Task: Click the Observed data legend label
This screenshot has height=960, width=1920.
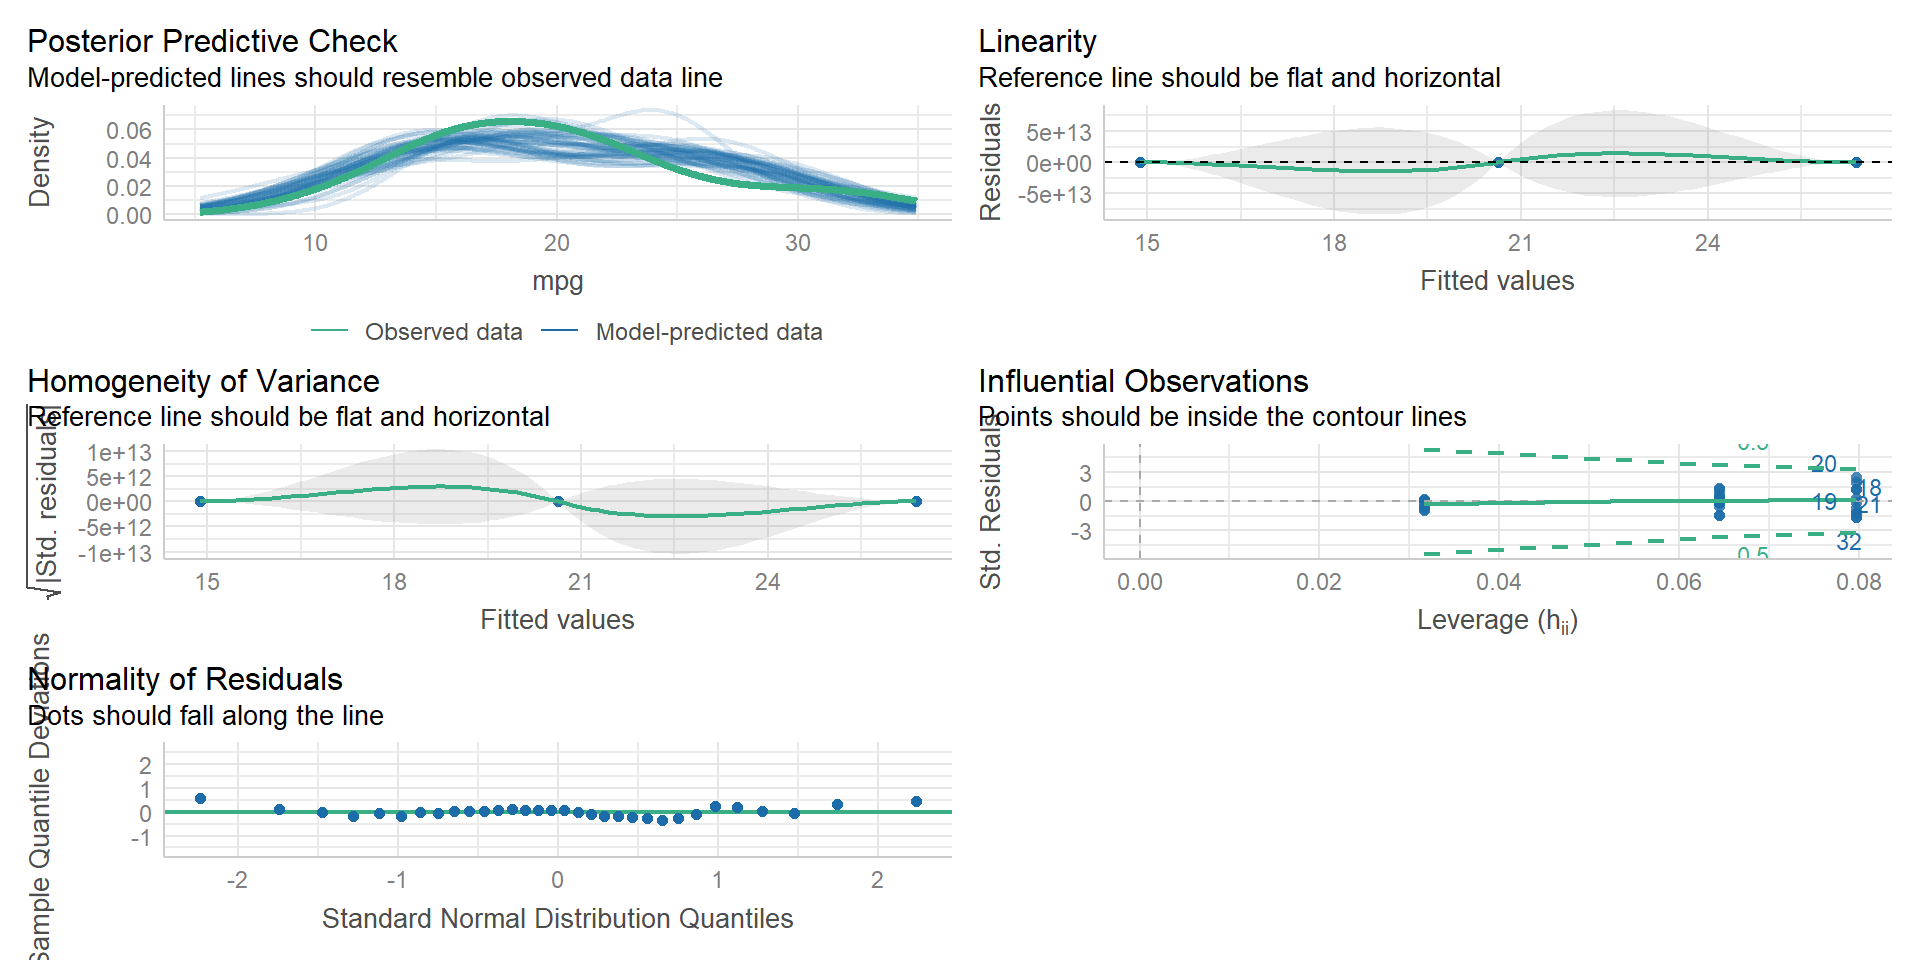Action: tap(443, 332)
